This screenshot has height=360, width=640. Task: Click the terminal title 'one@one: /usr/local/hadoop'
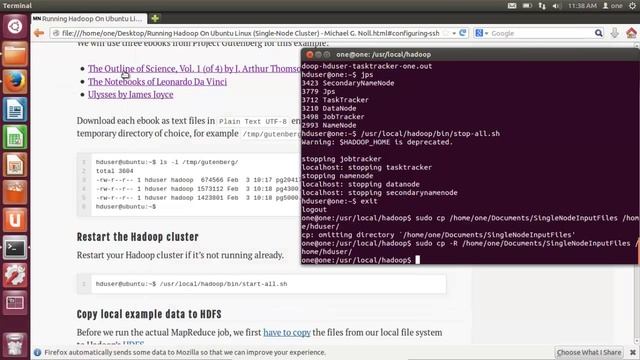383,54
